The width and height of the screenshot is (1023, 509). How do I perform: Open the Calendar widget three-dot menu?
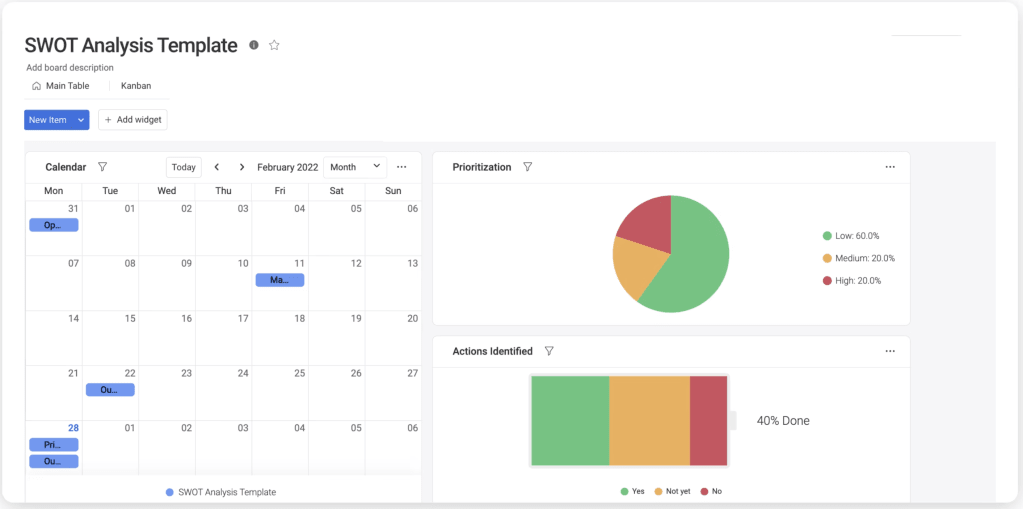(x=402, y=167)
